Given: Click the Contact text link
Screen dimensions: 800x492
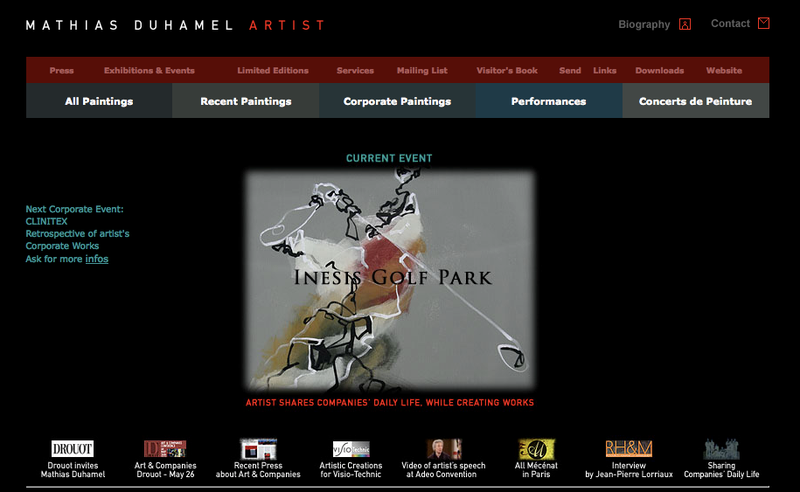Looking at the screenshot, I should [730, 23].
